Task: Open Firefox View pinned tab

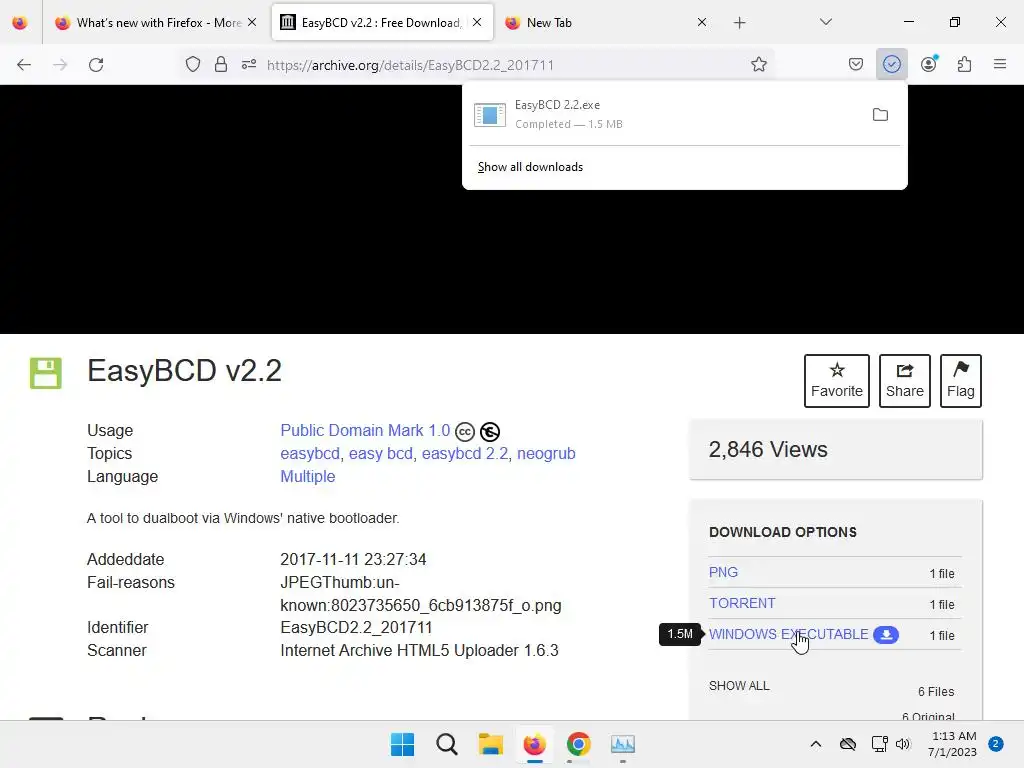Action: (x=20, y=23)
